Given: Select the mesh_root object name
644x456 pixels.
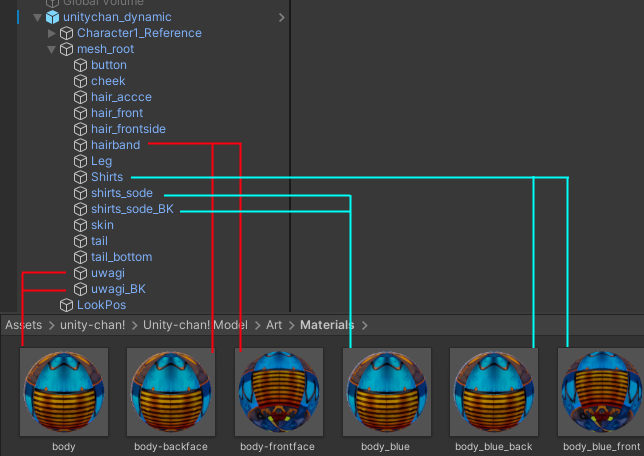Looking at the screenshot, I should [106, 49].
